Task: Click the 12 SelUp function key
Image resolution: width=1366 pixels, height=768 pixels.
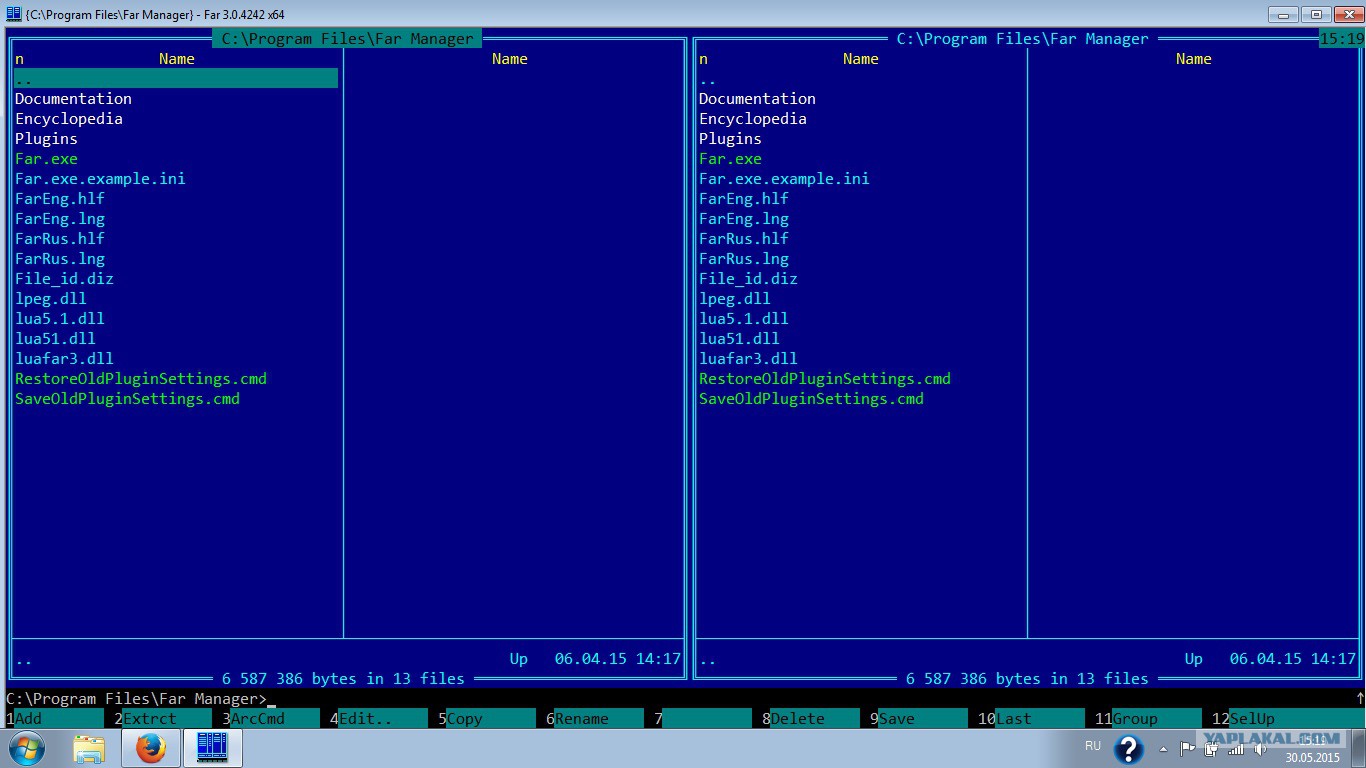Action: point(1288,718)
